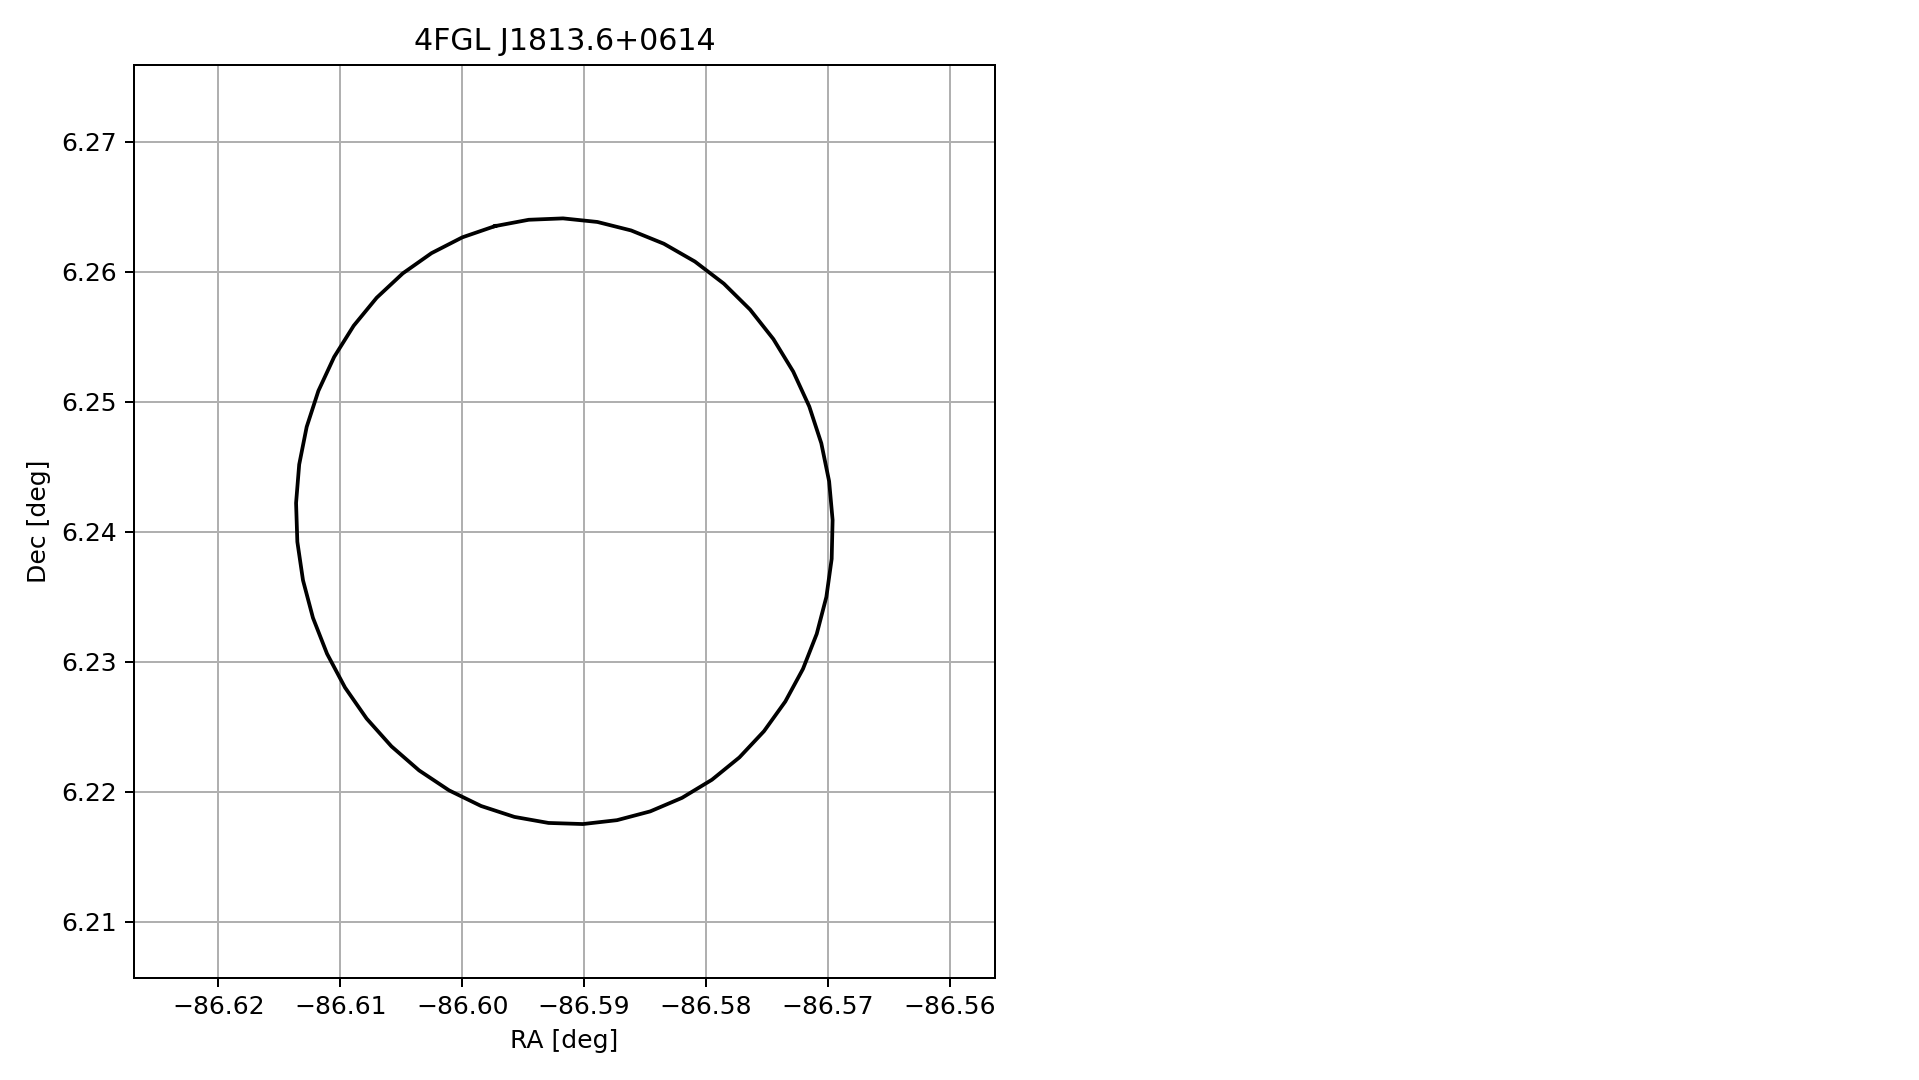Click the x tick label −86.60
Image resolution: width=1919 pixels, height=1080 pixels.
coord(463,1006)
